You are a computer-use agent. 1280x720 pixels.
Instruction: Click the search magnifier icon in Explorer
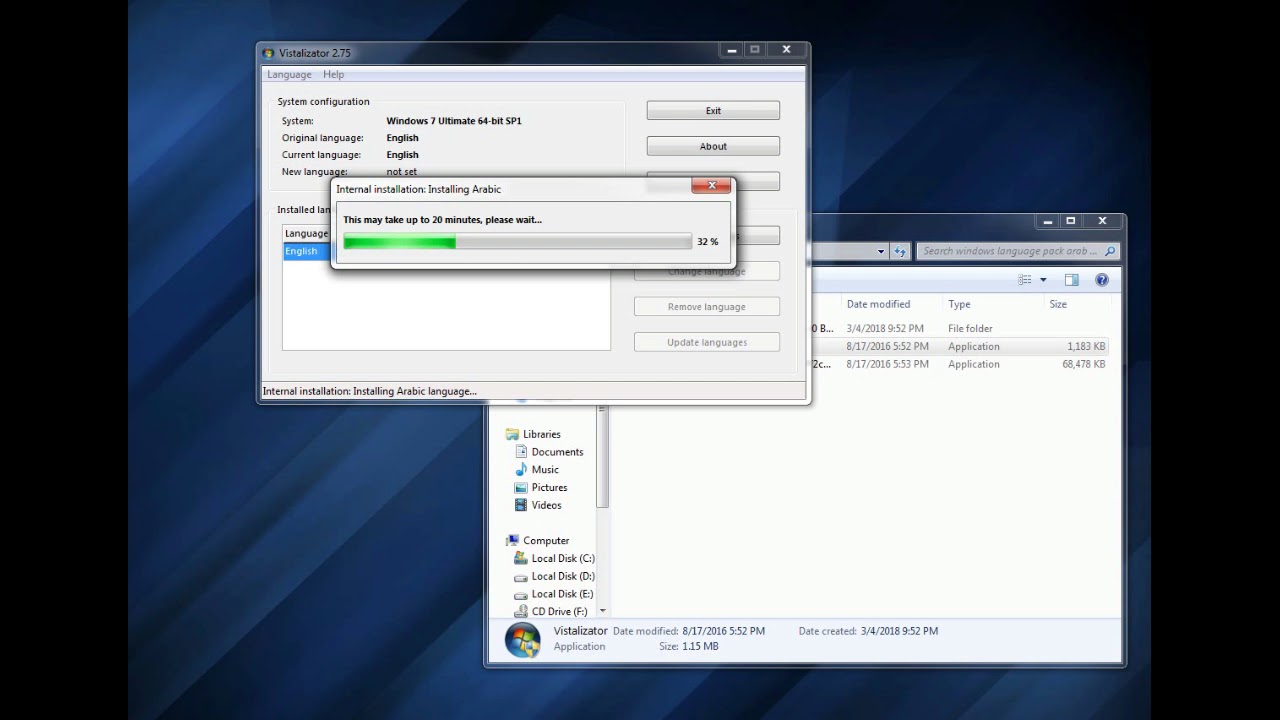pos(1110,251)
